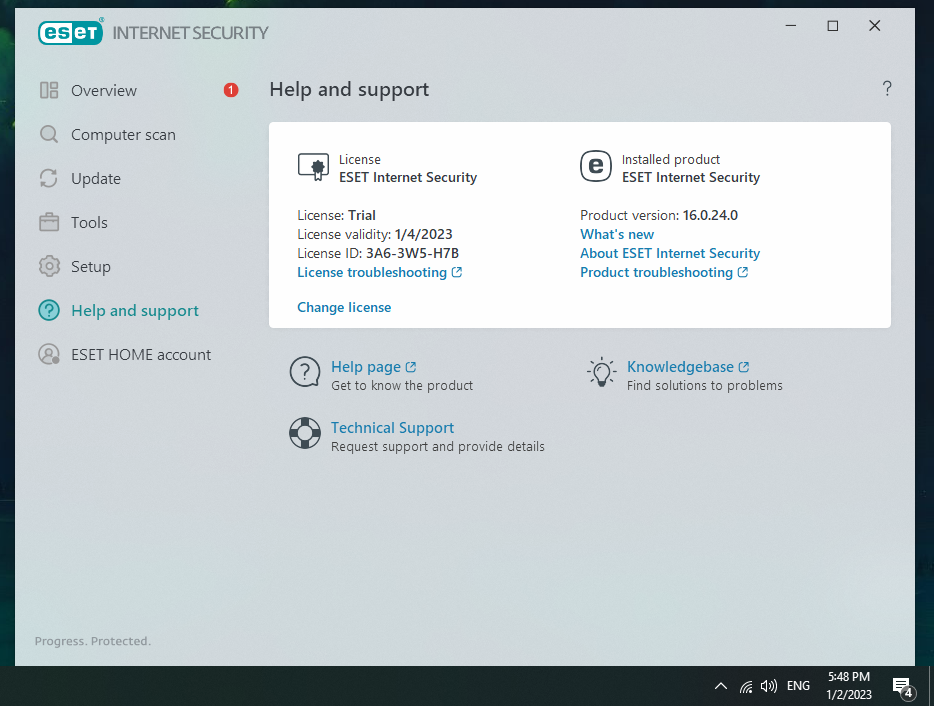The height and width of the screenshot is (706, 934).
Task: Open the Tools section
Action: (89, 223)
